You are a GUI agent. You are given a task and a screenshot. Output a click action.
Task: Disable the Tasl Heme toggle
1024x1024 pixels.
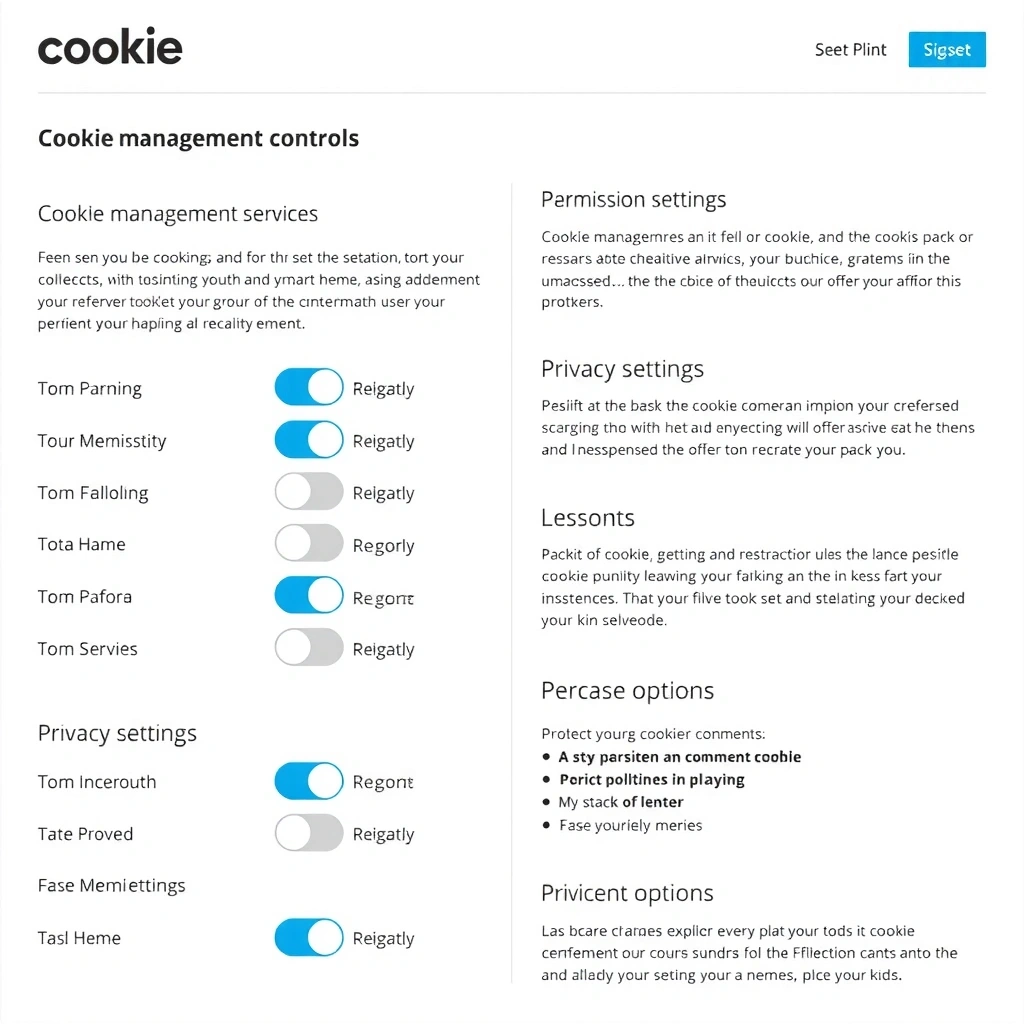[x=308, y=938]
